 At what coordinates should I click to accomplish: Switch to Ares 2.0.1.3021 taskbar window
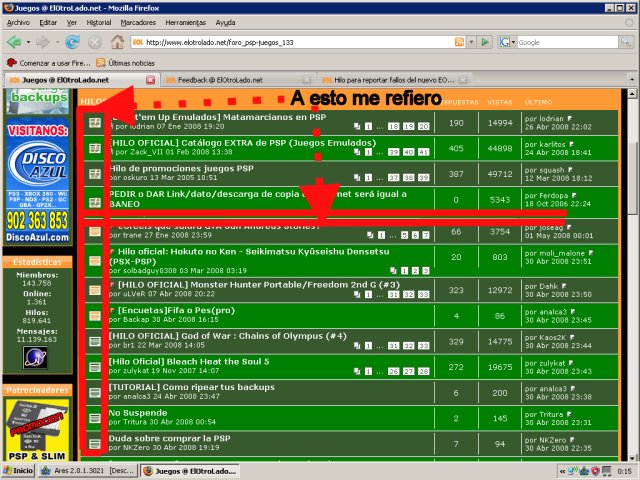[x=88, y=471]
